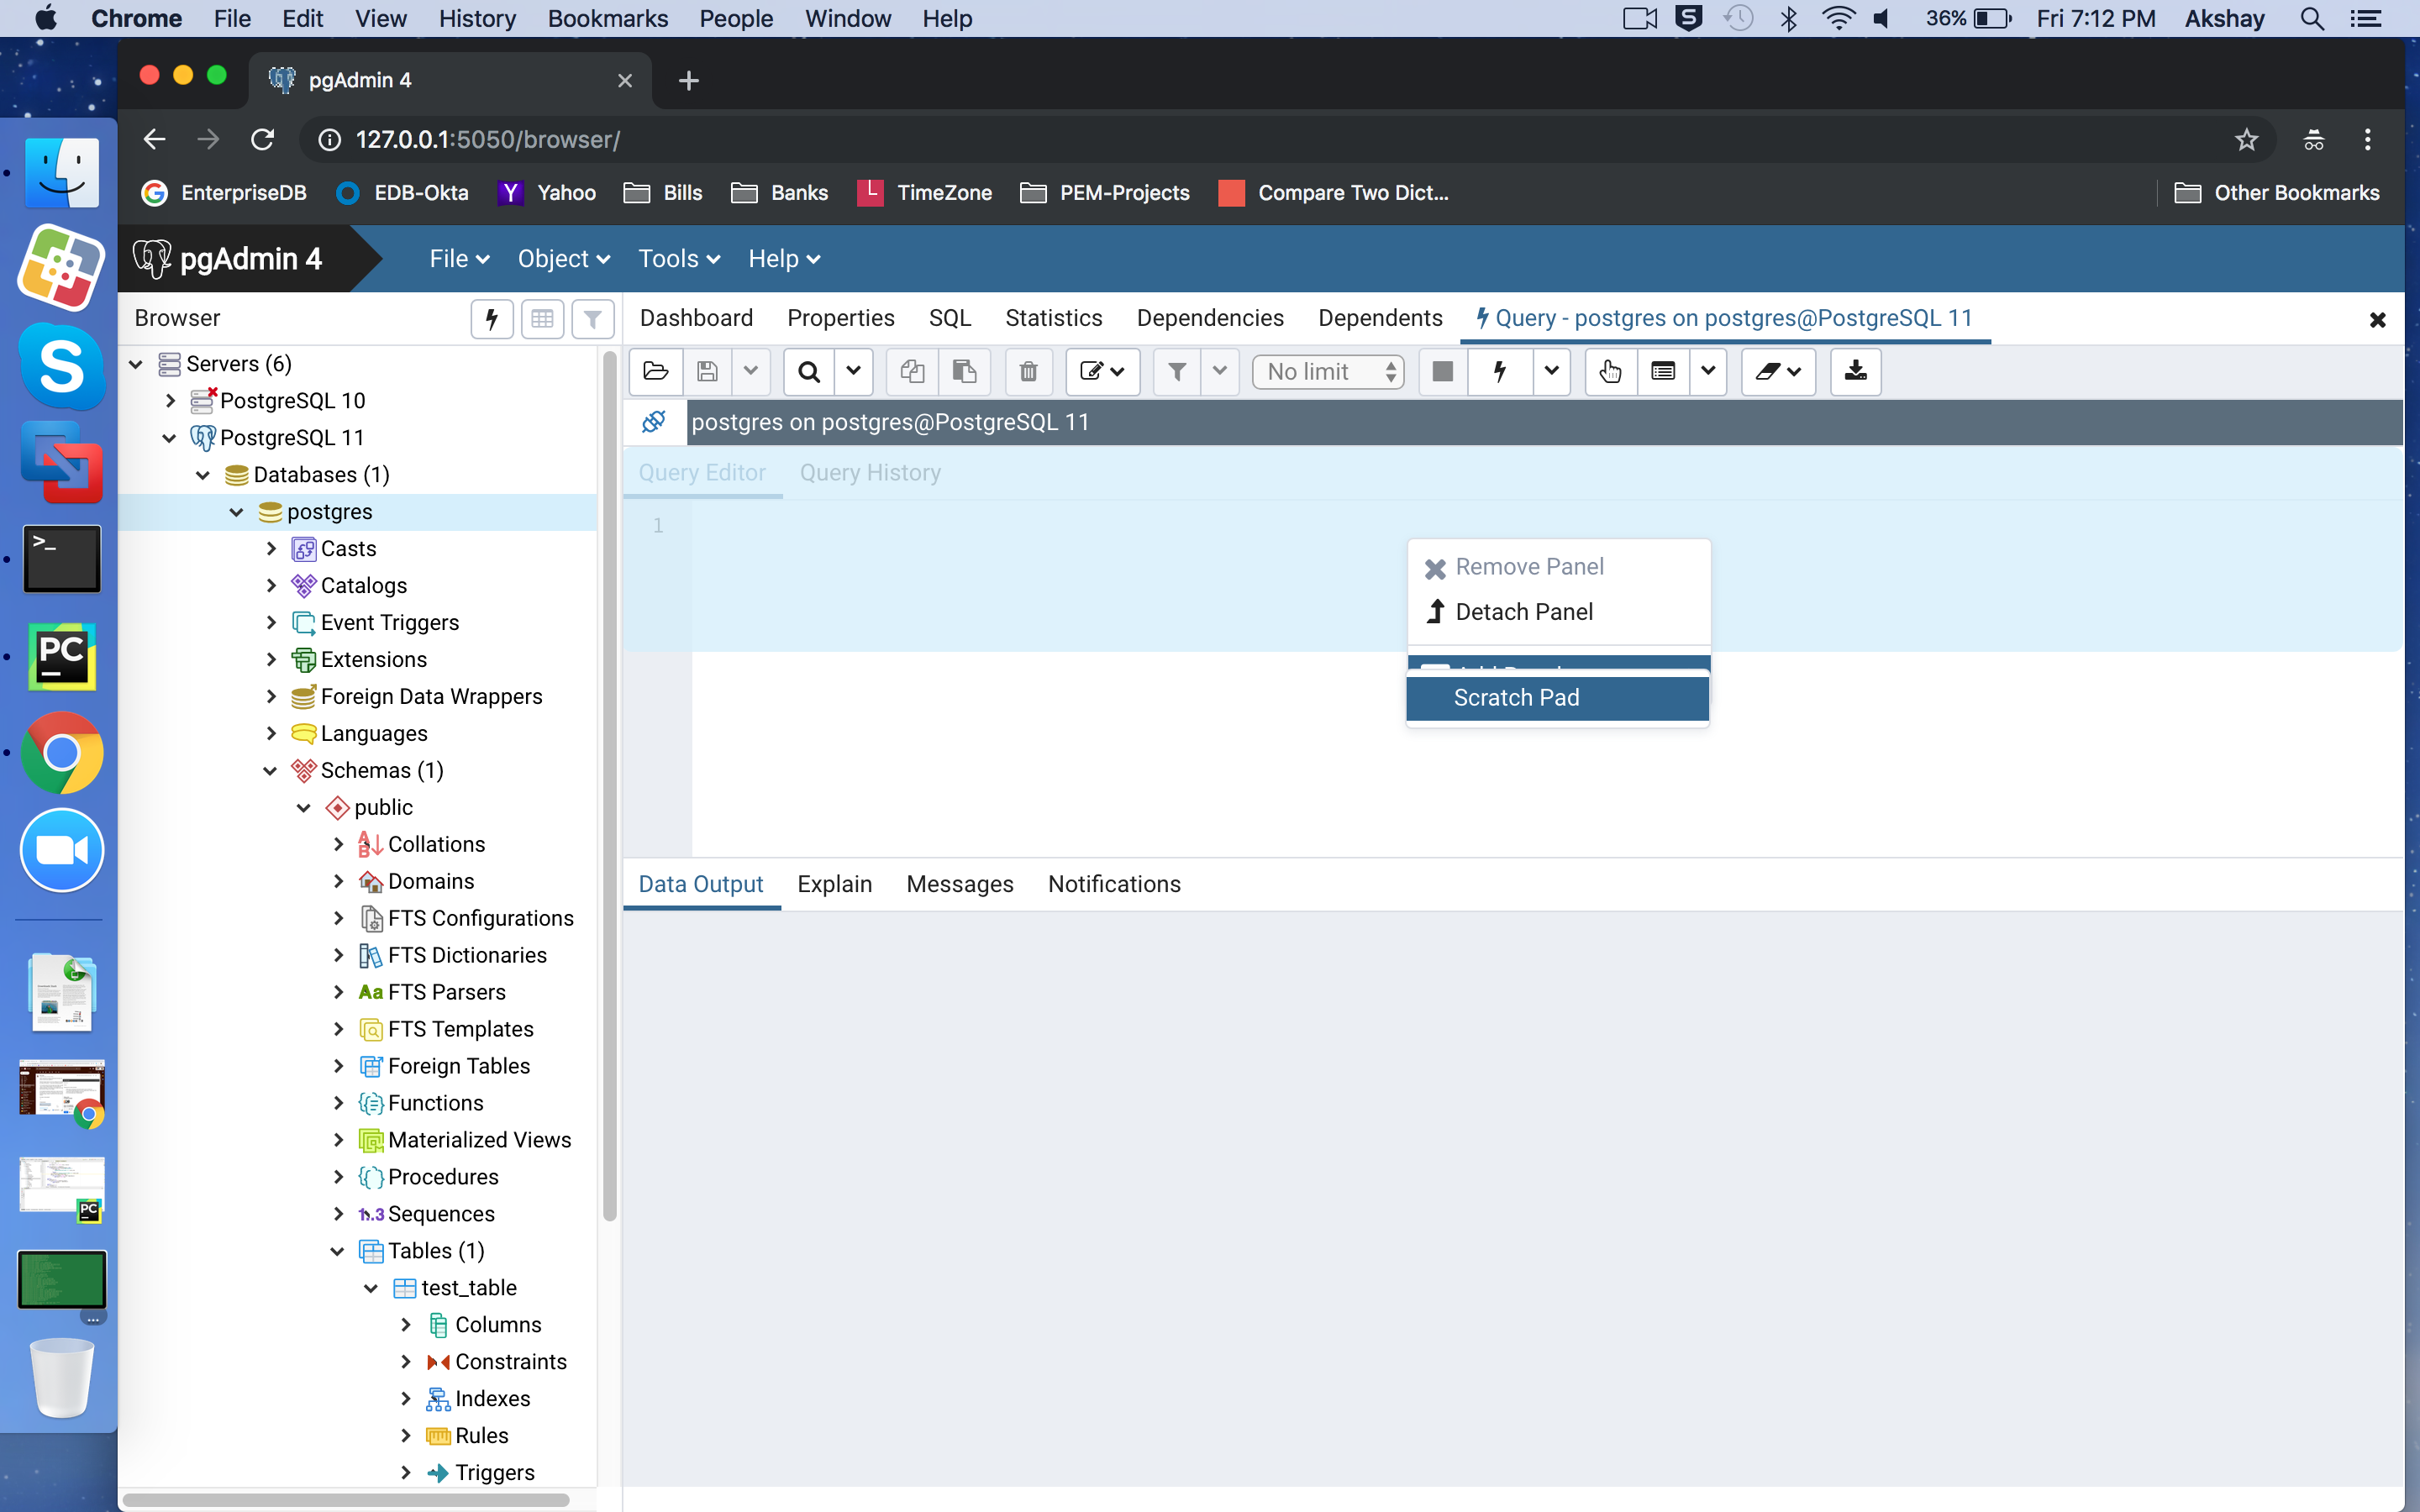Click the Download as CSV icon
2420x1512 pixels.
tap(1855, 372)
